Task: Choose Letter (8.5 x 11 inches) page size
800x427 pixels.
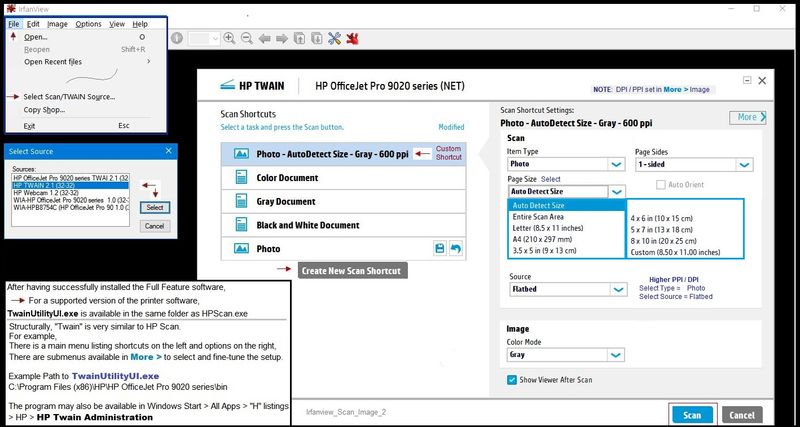Action: point(566,228)
